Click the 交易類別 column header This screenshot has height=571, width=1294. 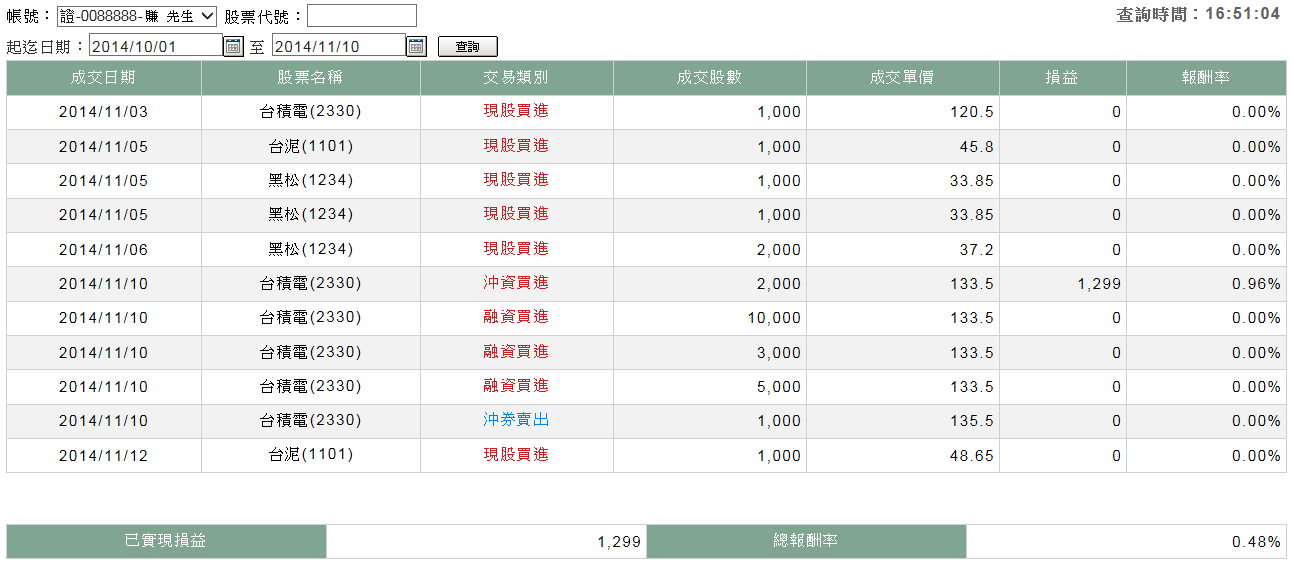(x=516, y=78)
